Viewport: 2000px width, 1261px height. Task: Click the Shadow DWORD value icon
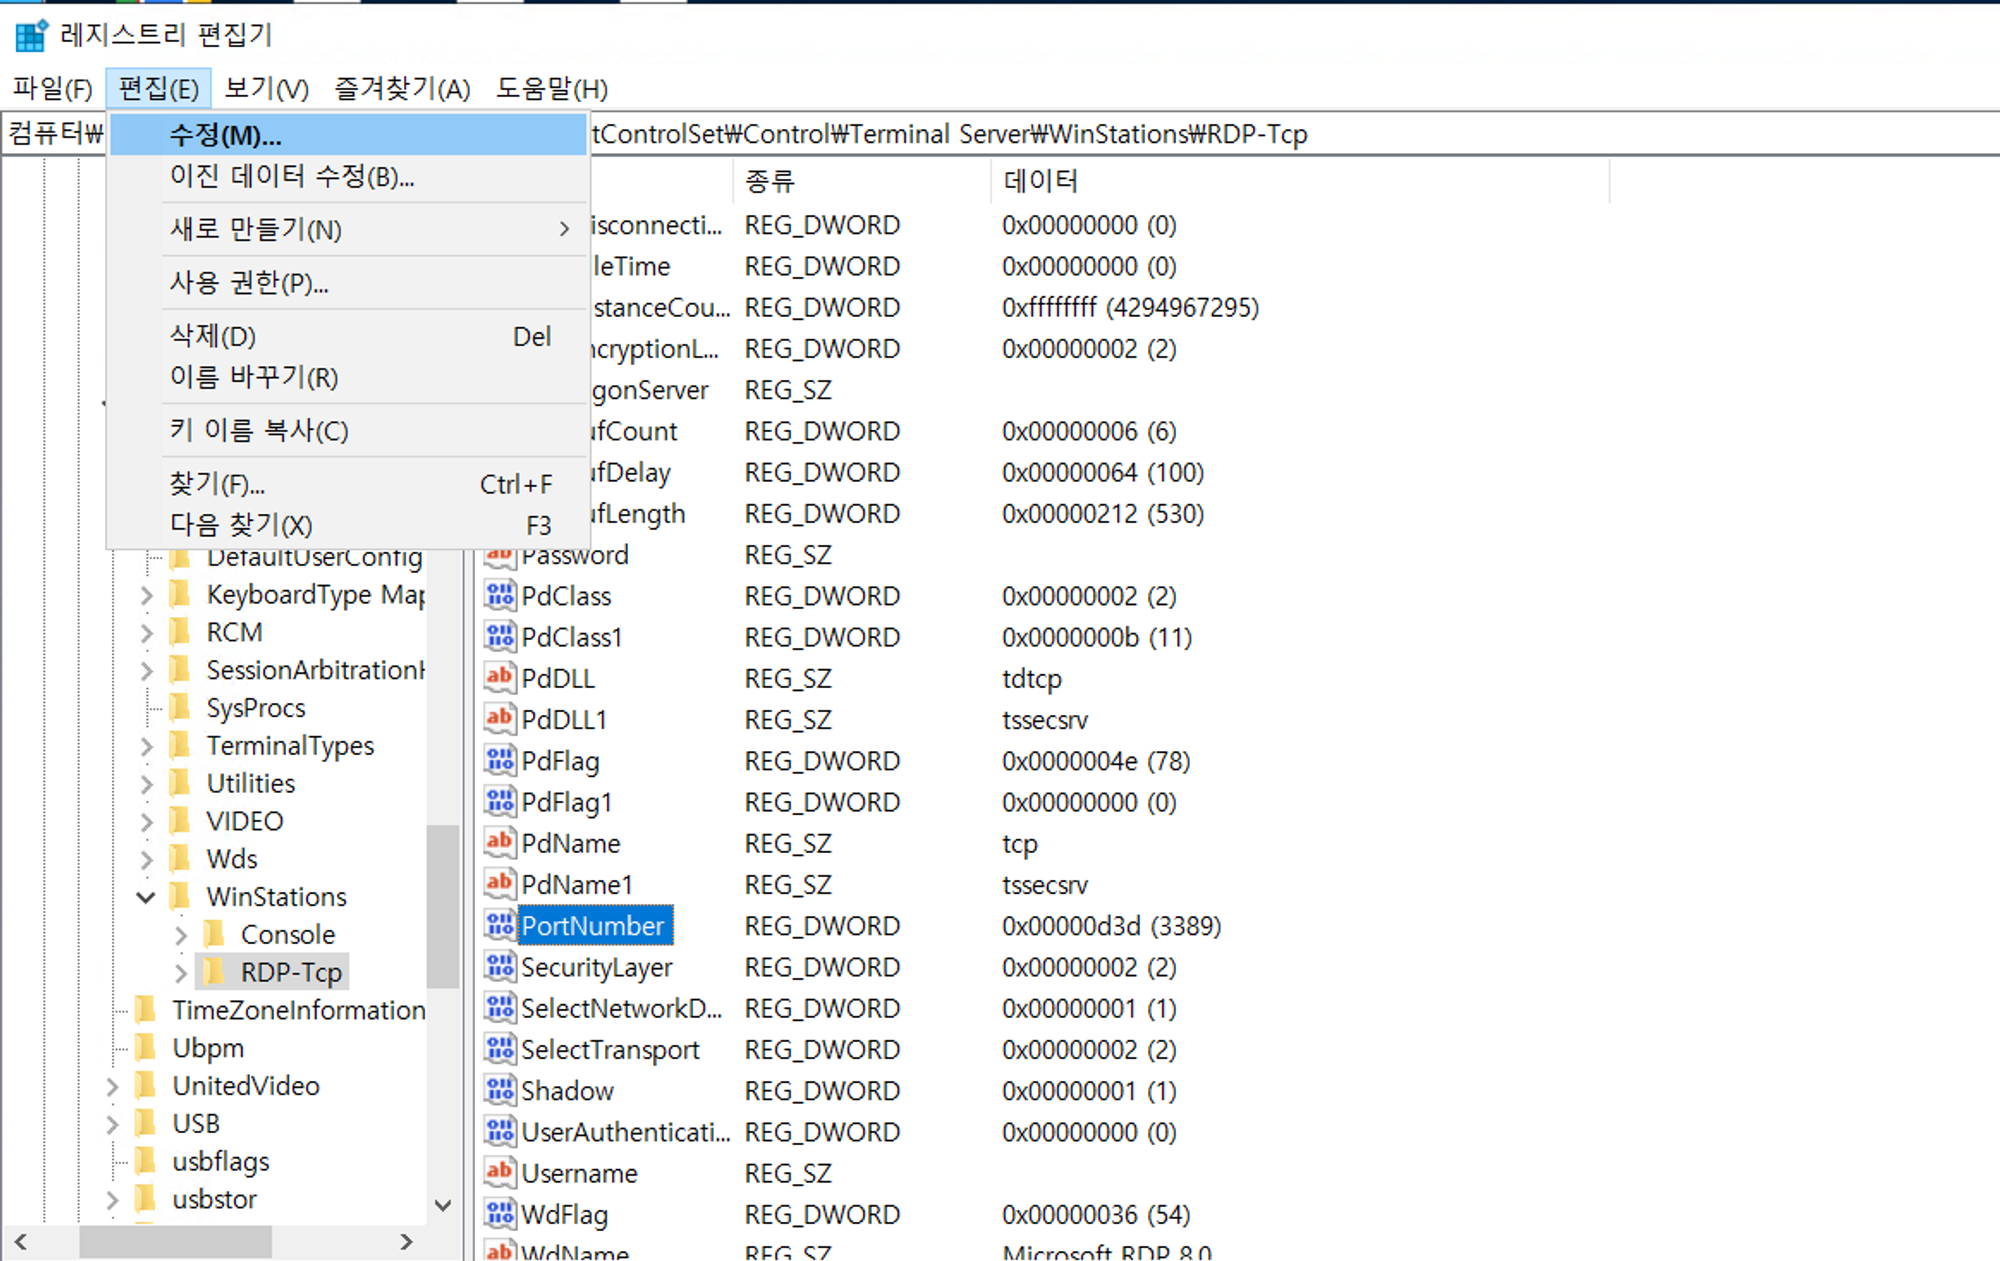499,1090
